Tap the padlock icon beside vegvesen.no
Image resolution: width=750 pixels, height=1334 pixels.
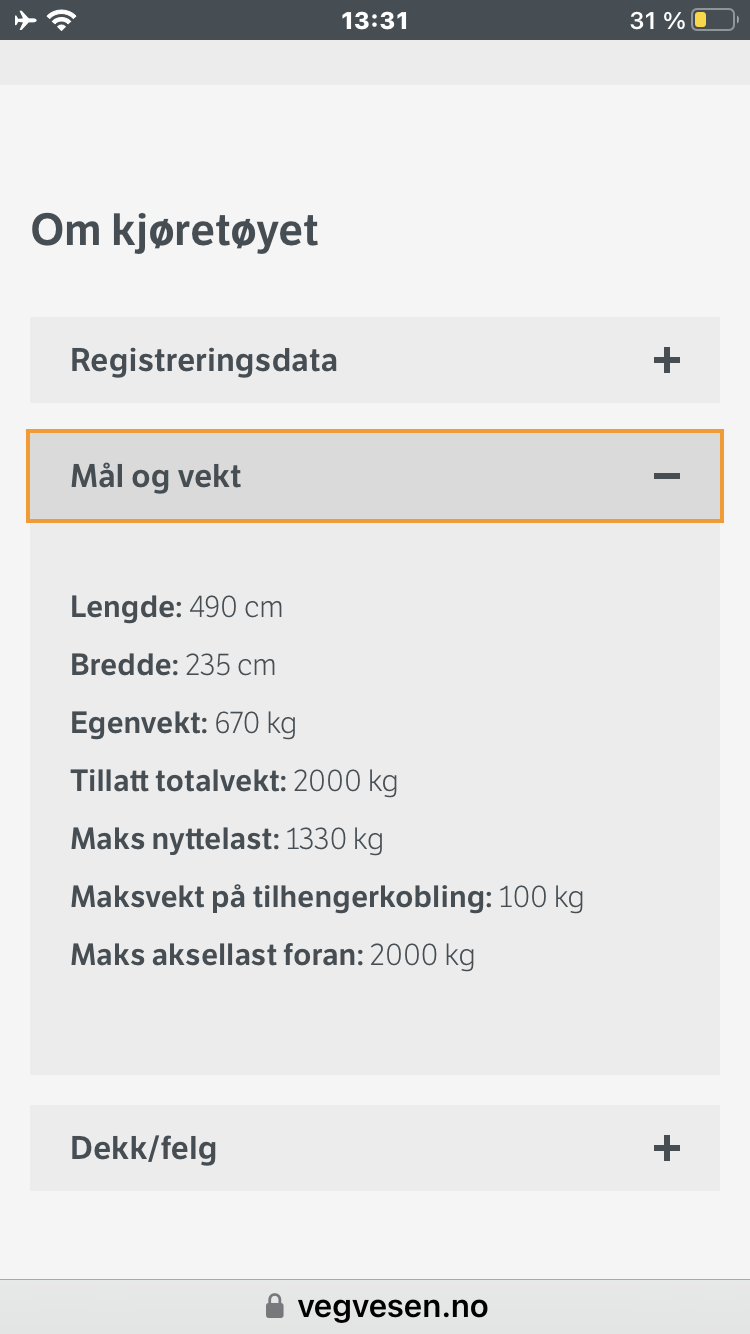tap(274, 1306)
